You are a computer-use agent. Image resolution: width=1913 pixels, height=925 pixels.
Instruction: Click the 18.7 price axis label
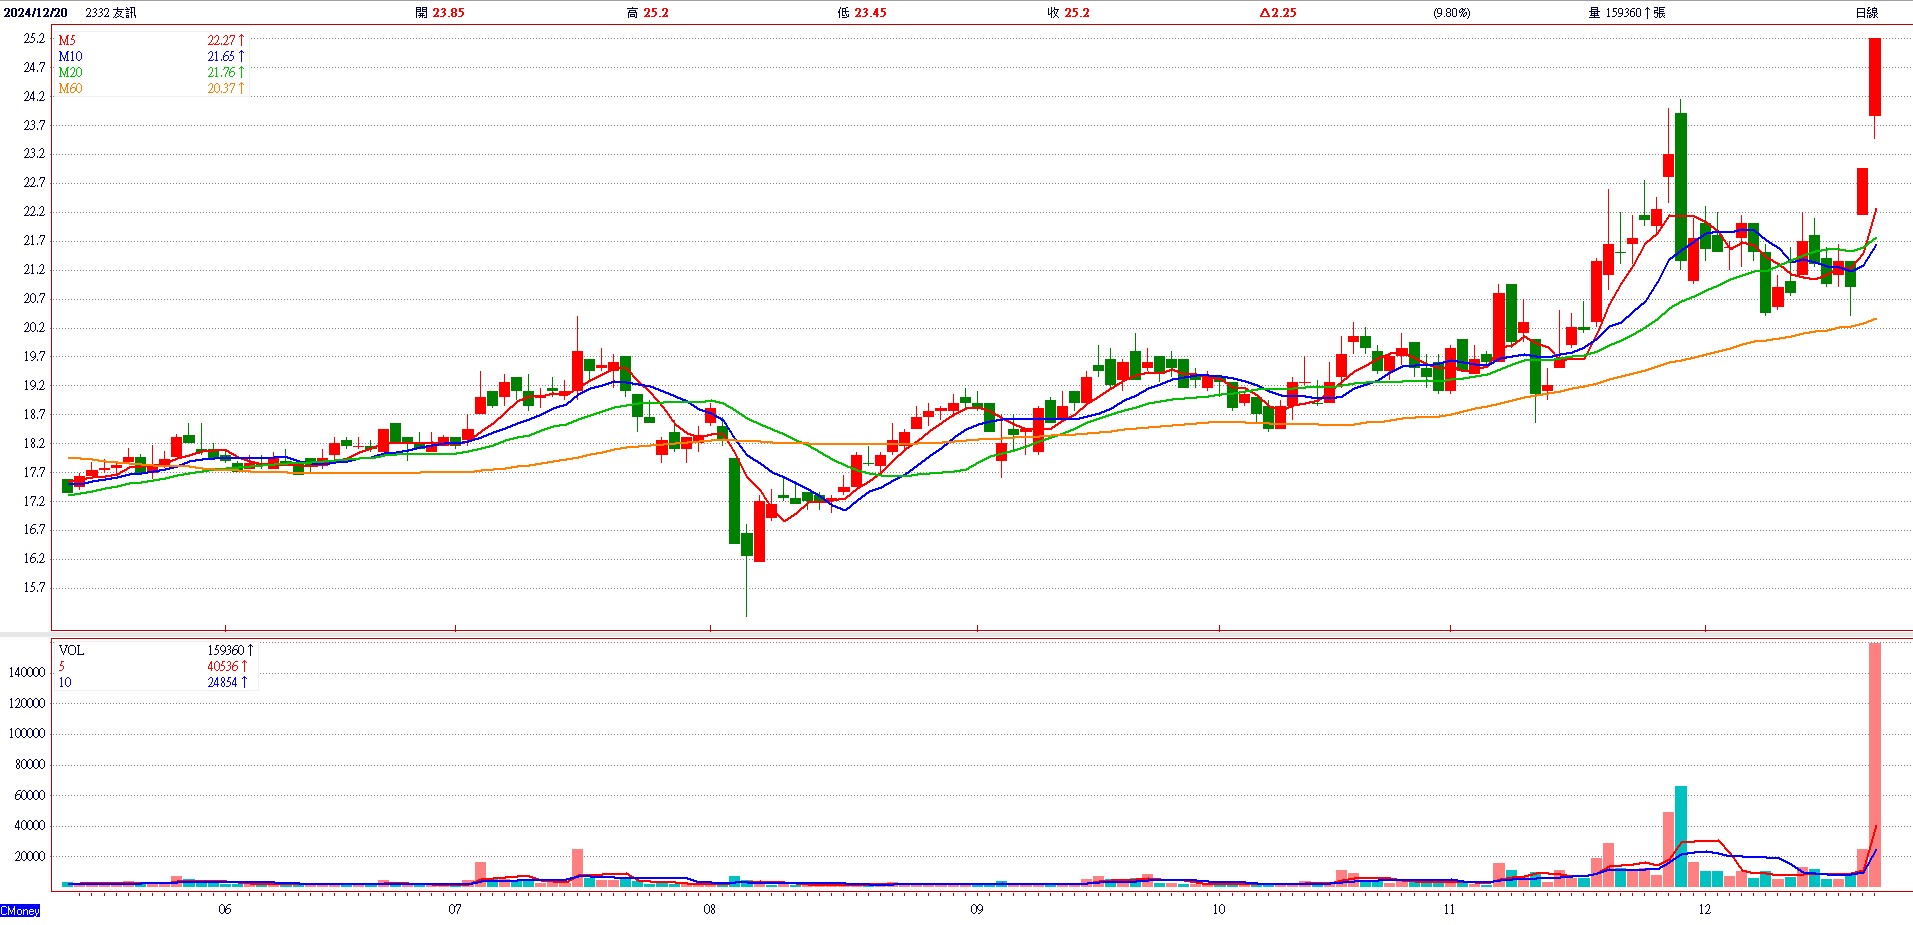tap(34, 415)
